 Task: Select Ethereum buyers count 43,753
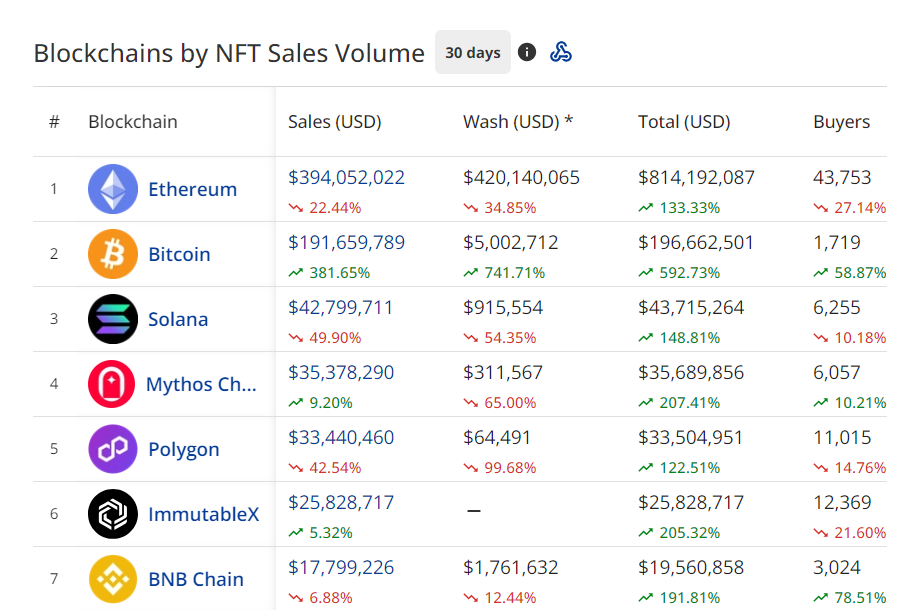pyautogui.click(x=842, y=177)
